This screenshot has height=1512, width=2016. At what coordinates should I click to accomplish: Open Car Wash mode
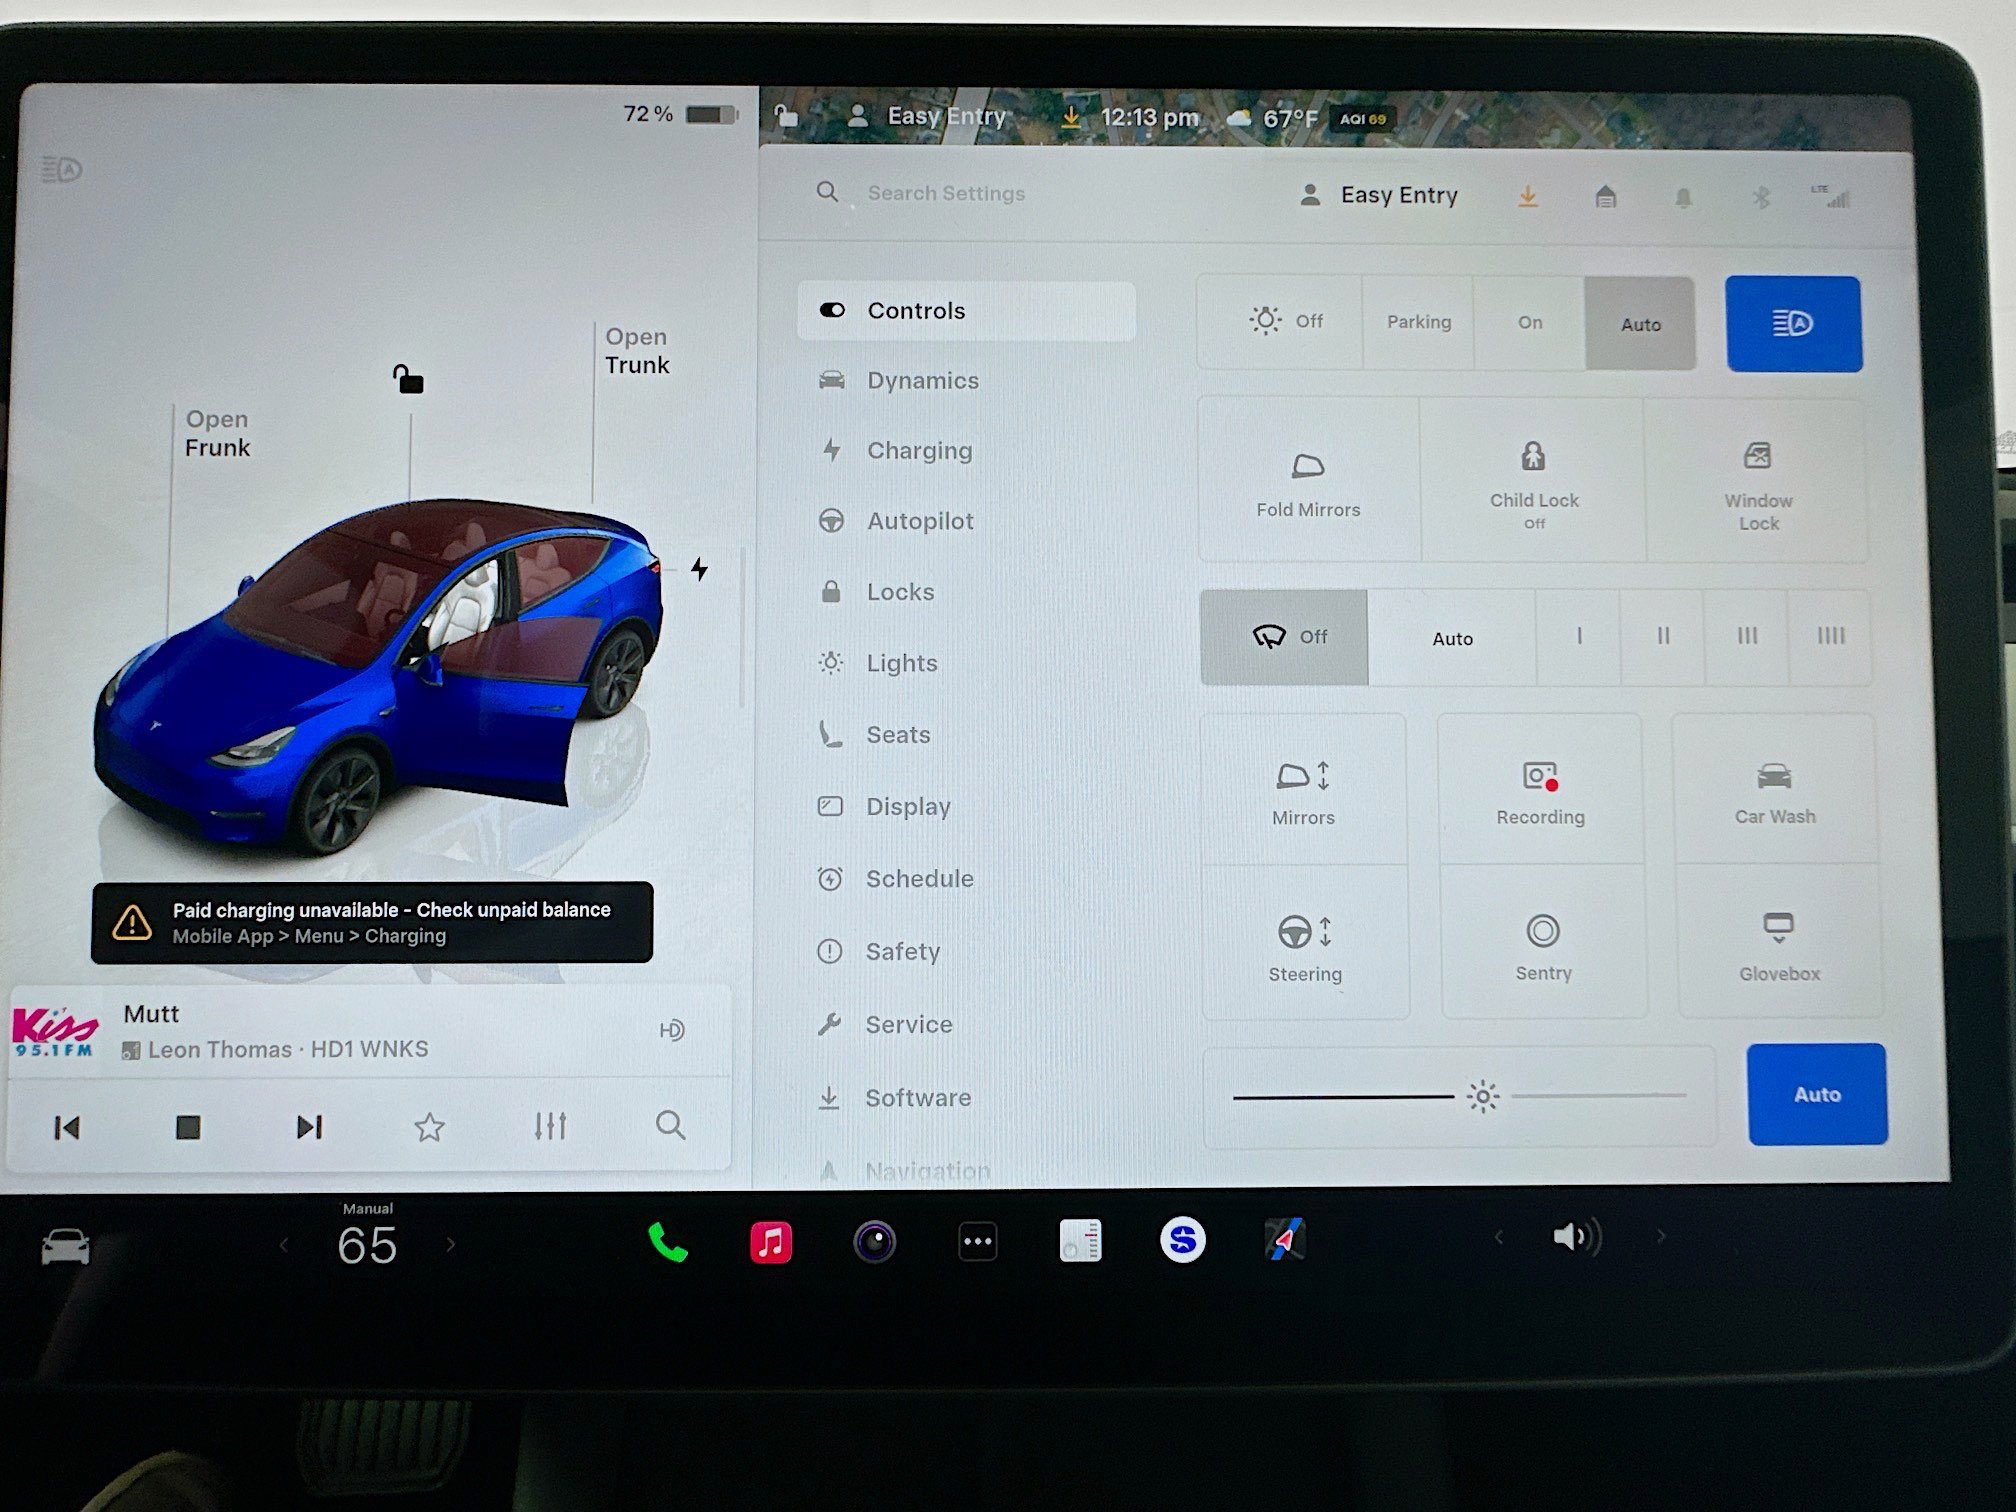pyautogui.click(x=1775, y=790)
